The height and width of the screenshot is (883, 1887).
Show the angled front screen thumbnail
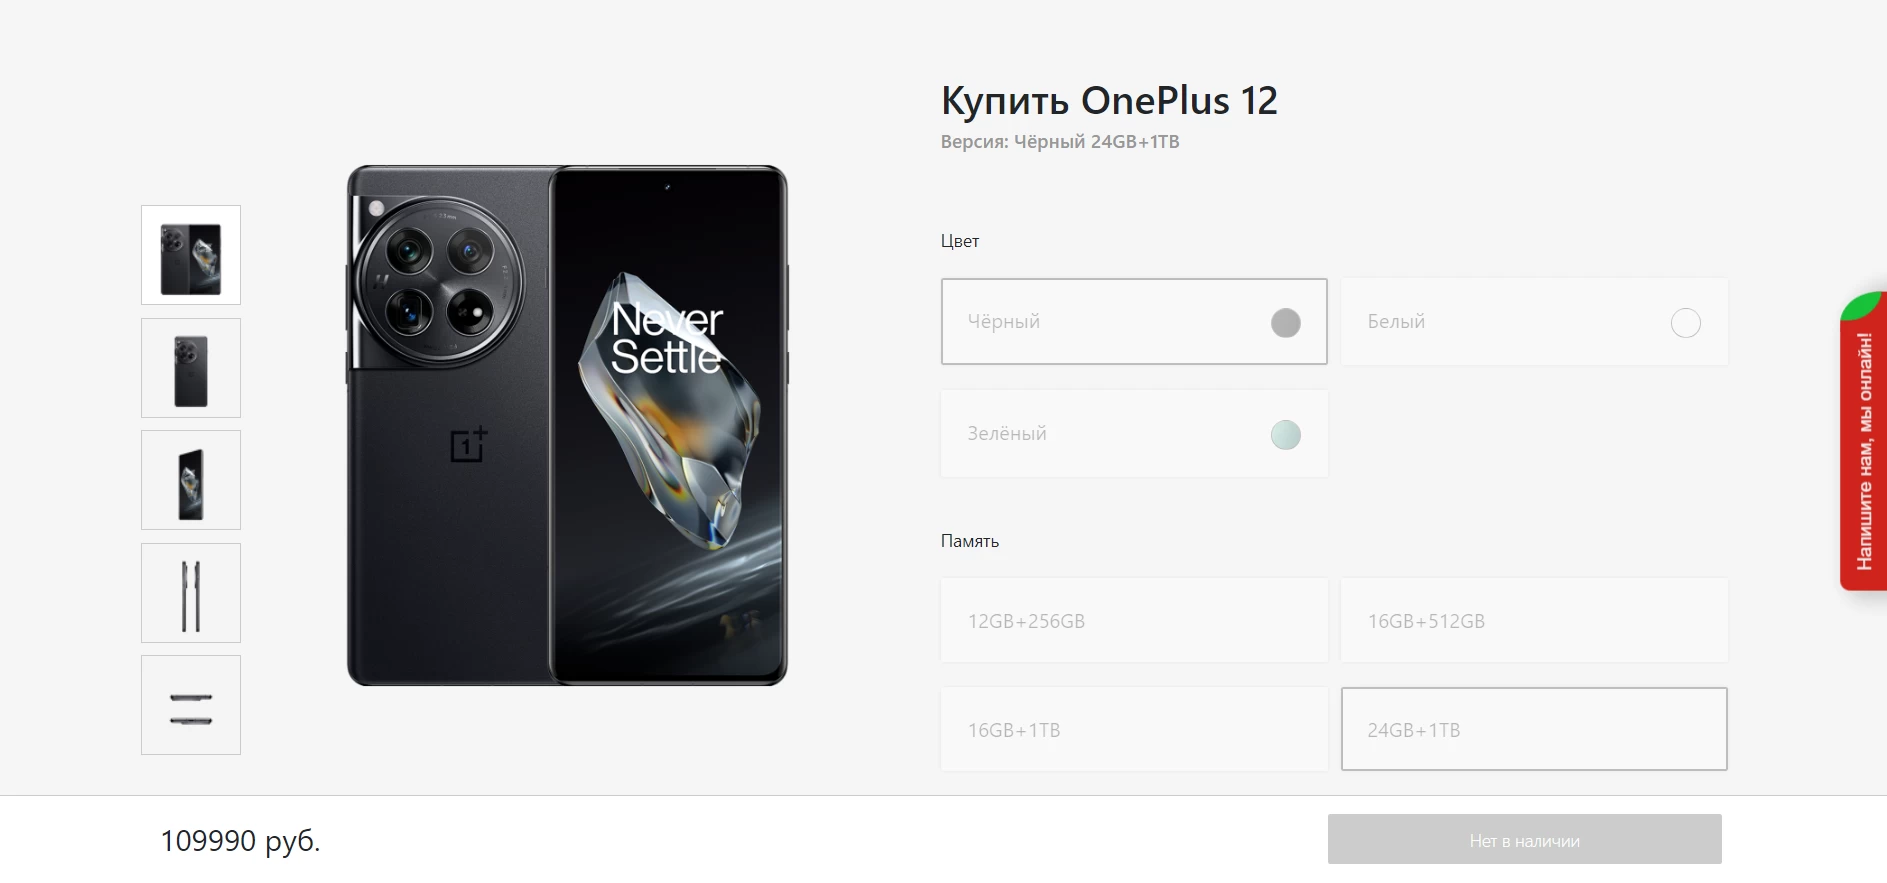pos(191,480)
